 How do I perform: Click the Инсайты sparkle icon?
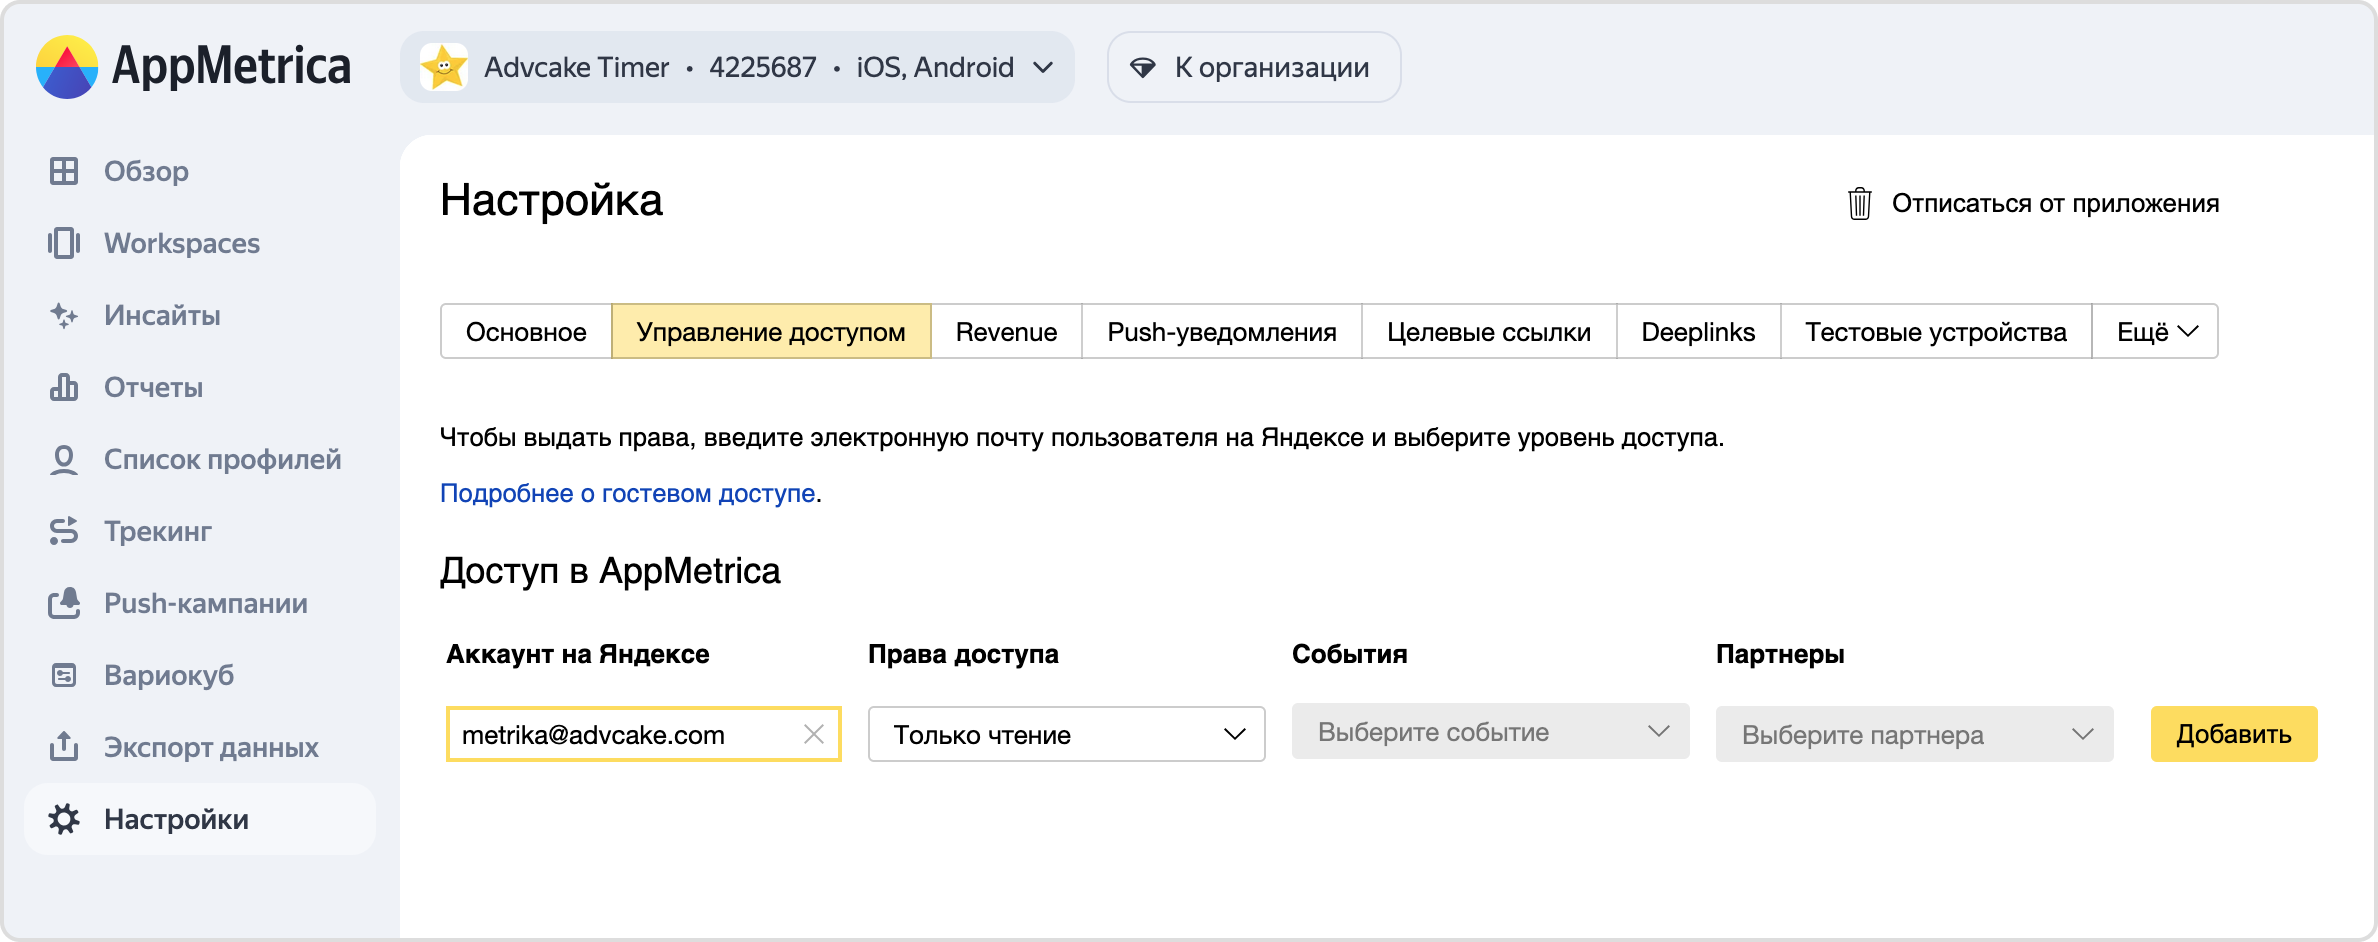[64, 315]
